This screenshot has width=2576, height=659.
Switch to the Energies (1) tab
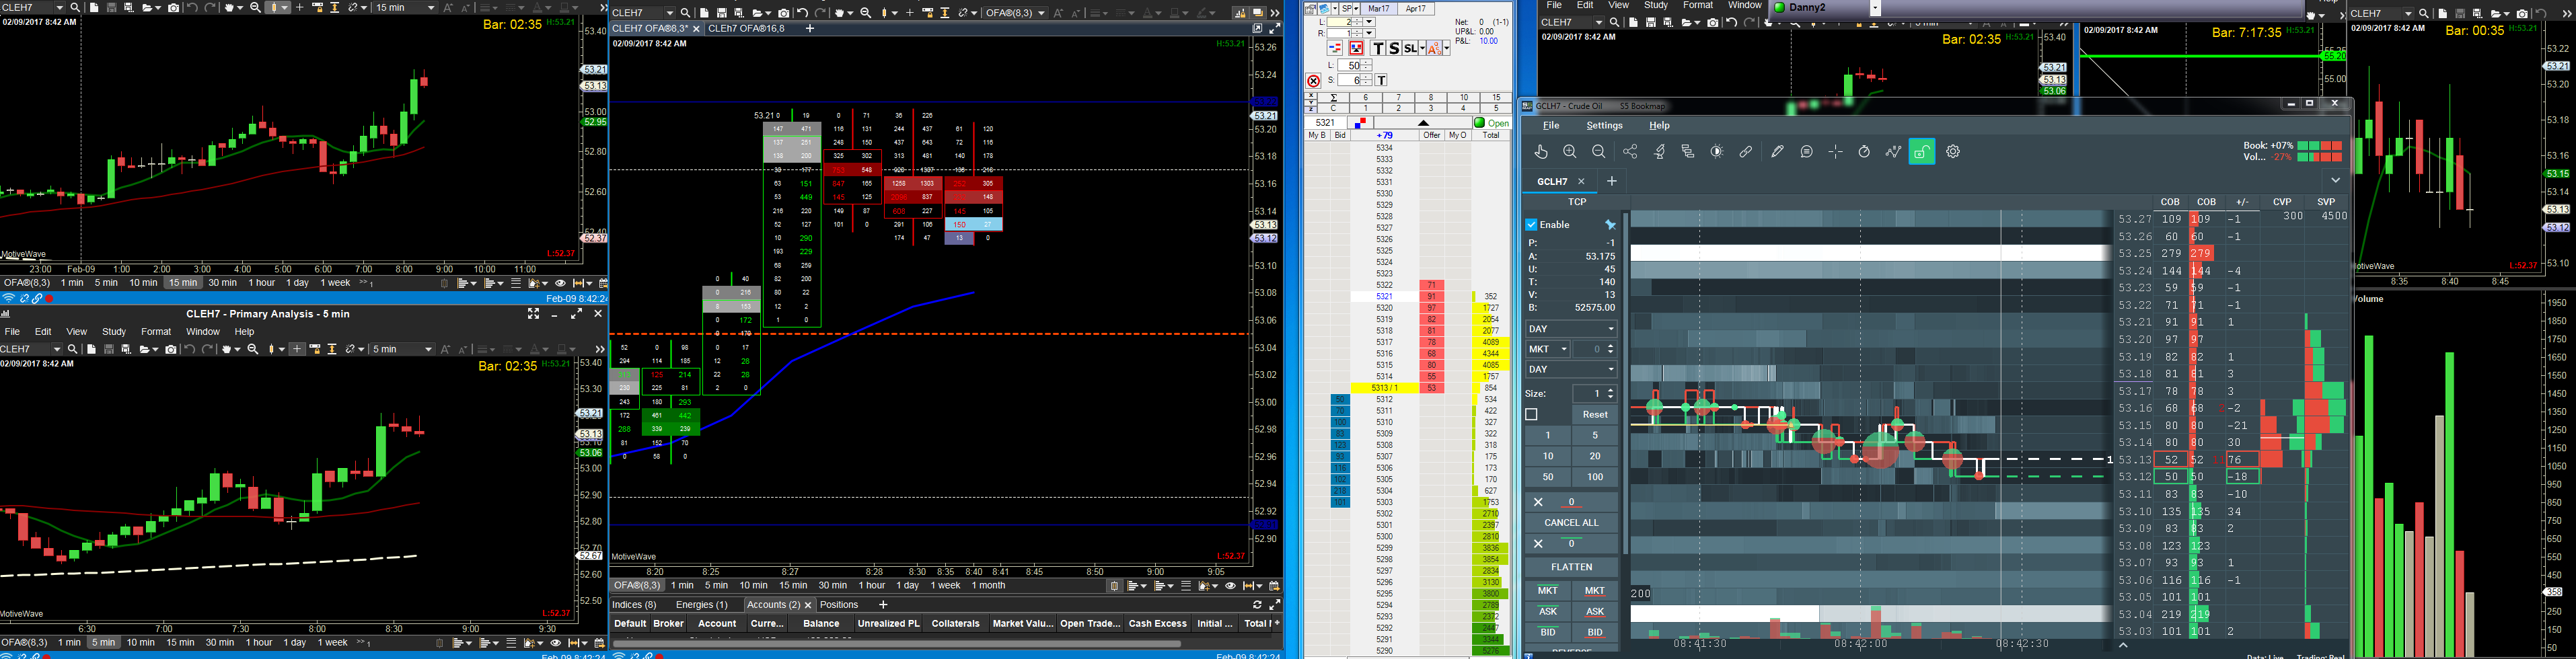(702, 605)
